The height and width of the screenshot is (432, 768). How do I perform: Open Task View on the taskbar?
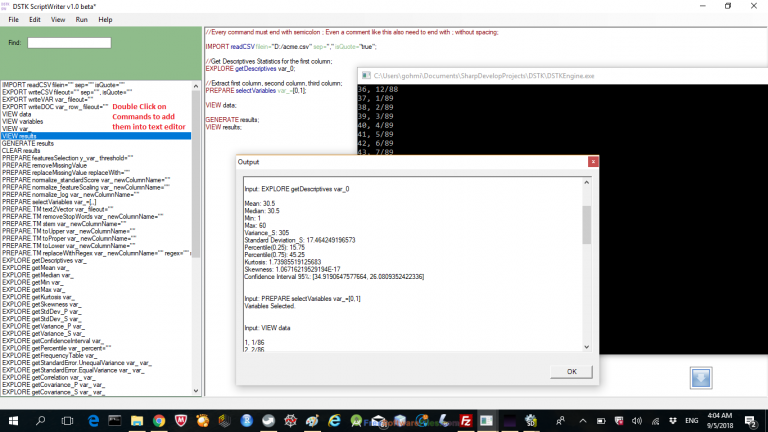tap(66, 420)
